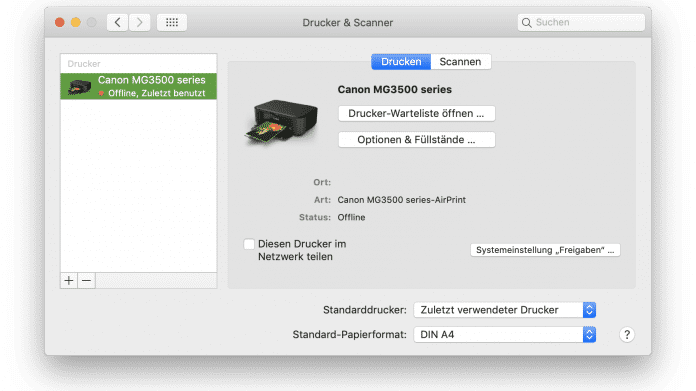
Task: Remove the printer with the minus button
Action: tap(87, 280)
